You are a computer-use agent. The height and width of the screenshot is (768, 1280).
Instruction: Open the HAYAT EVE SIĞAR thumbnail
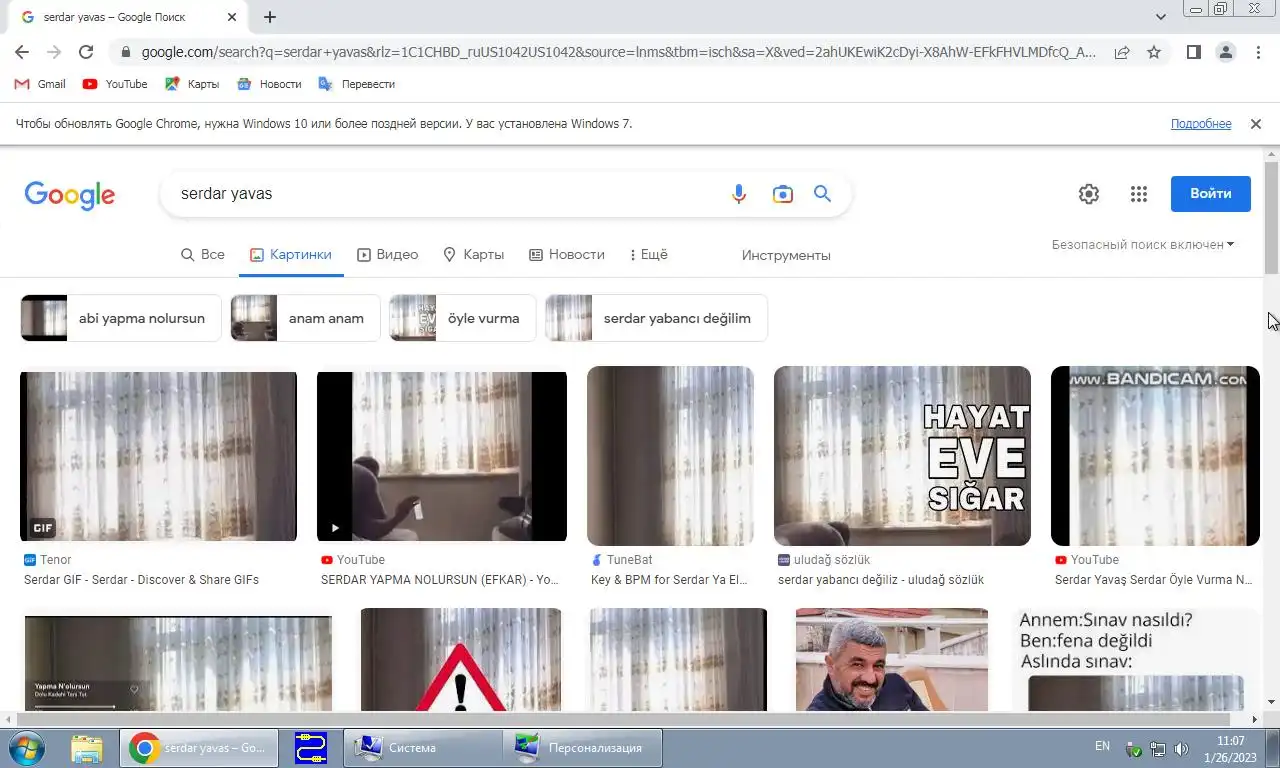(x=902, y=456)
